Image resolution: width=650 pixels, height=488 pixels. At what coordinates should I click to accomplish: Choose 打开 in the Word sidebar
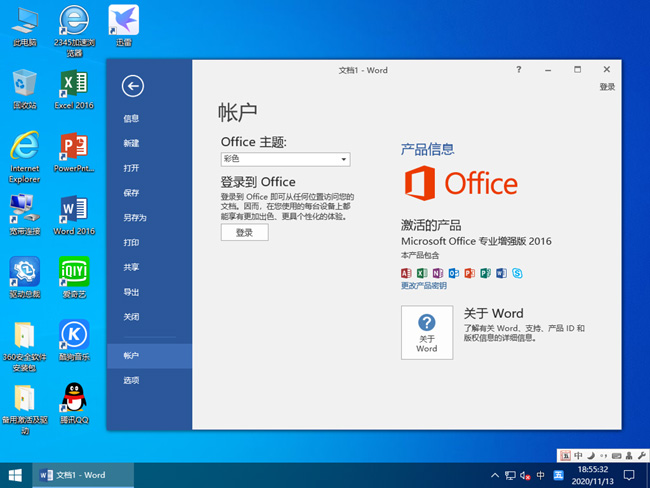131,168
